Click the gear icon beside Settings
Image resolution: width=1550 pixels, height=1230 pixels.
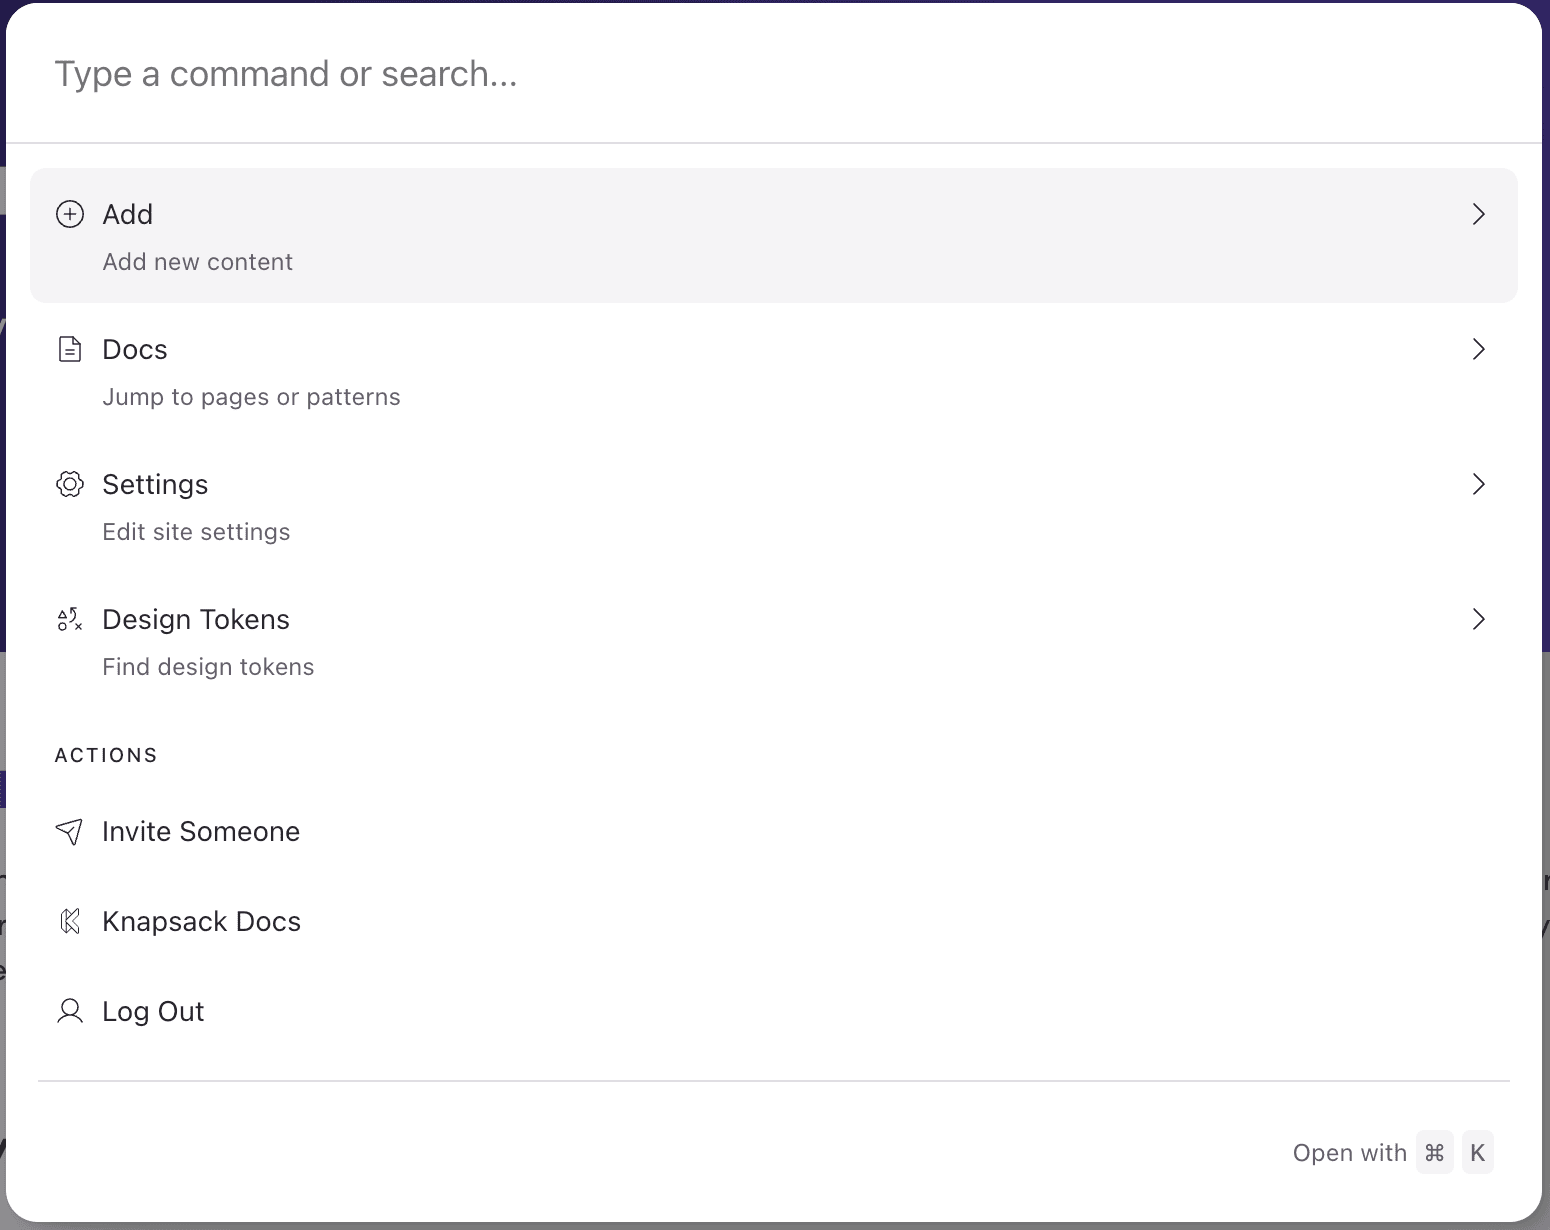(x=70, y=484)
